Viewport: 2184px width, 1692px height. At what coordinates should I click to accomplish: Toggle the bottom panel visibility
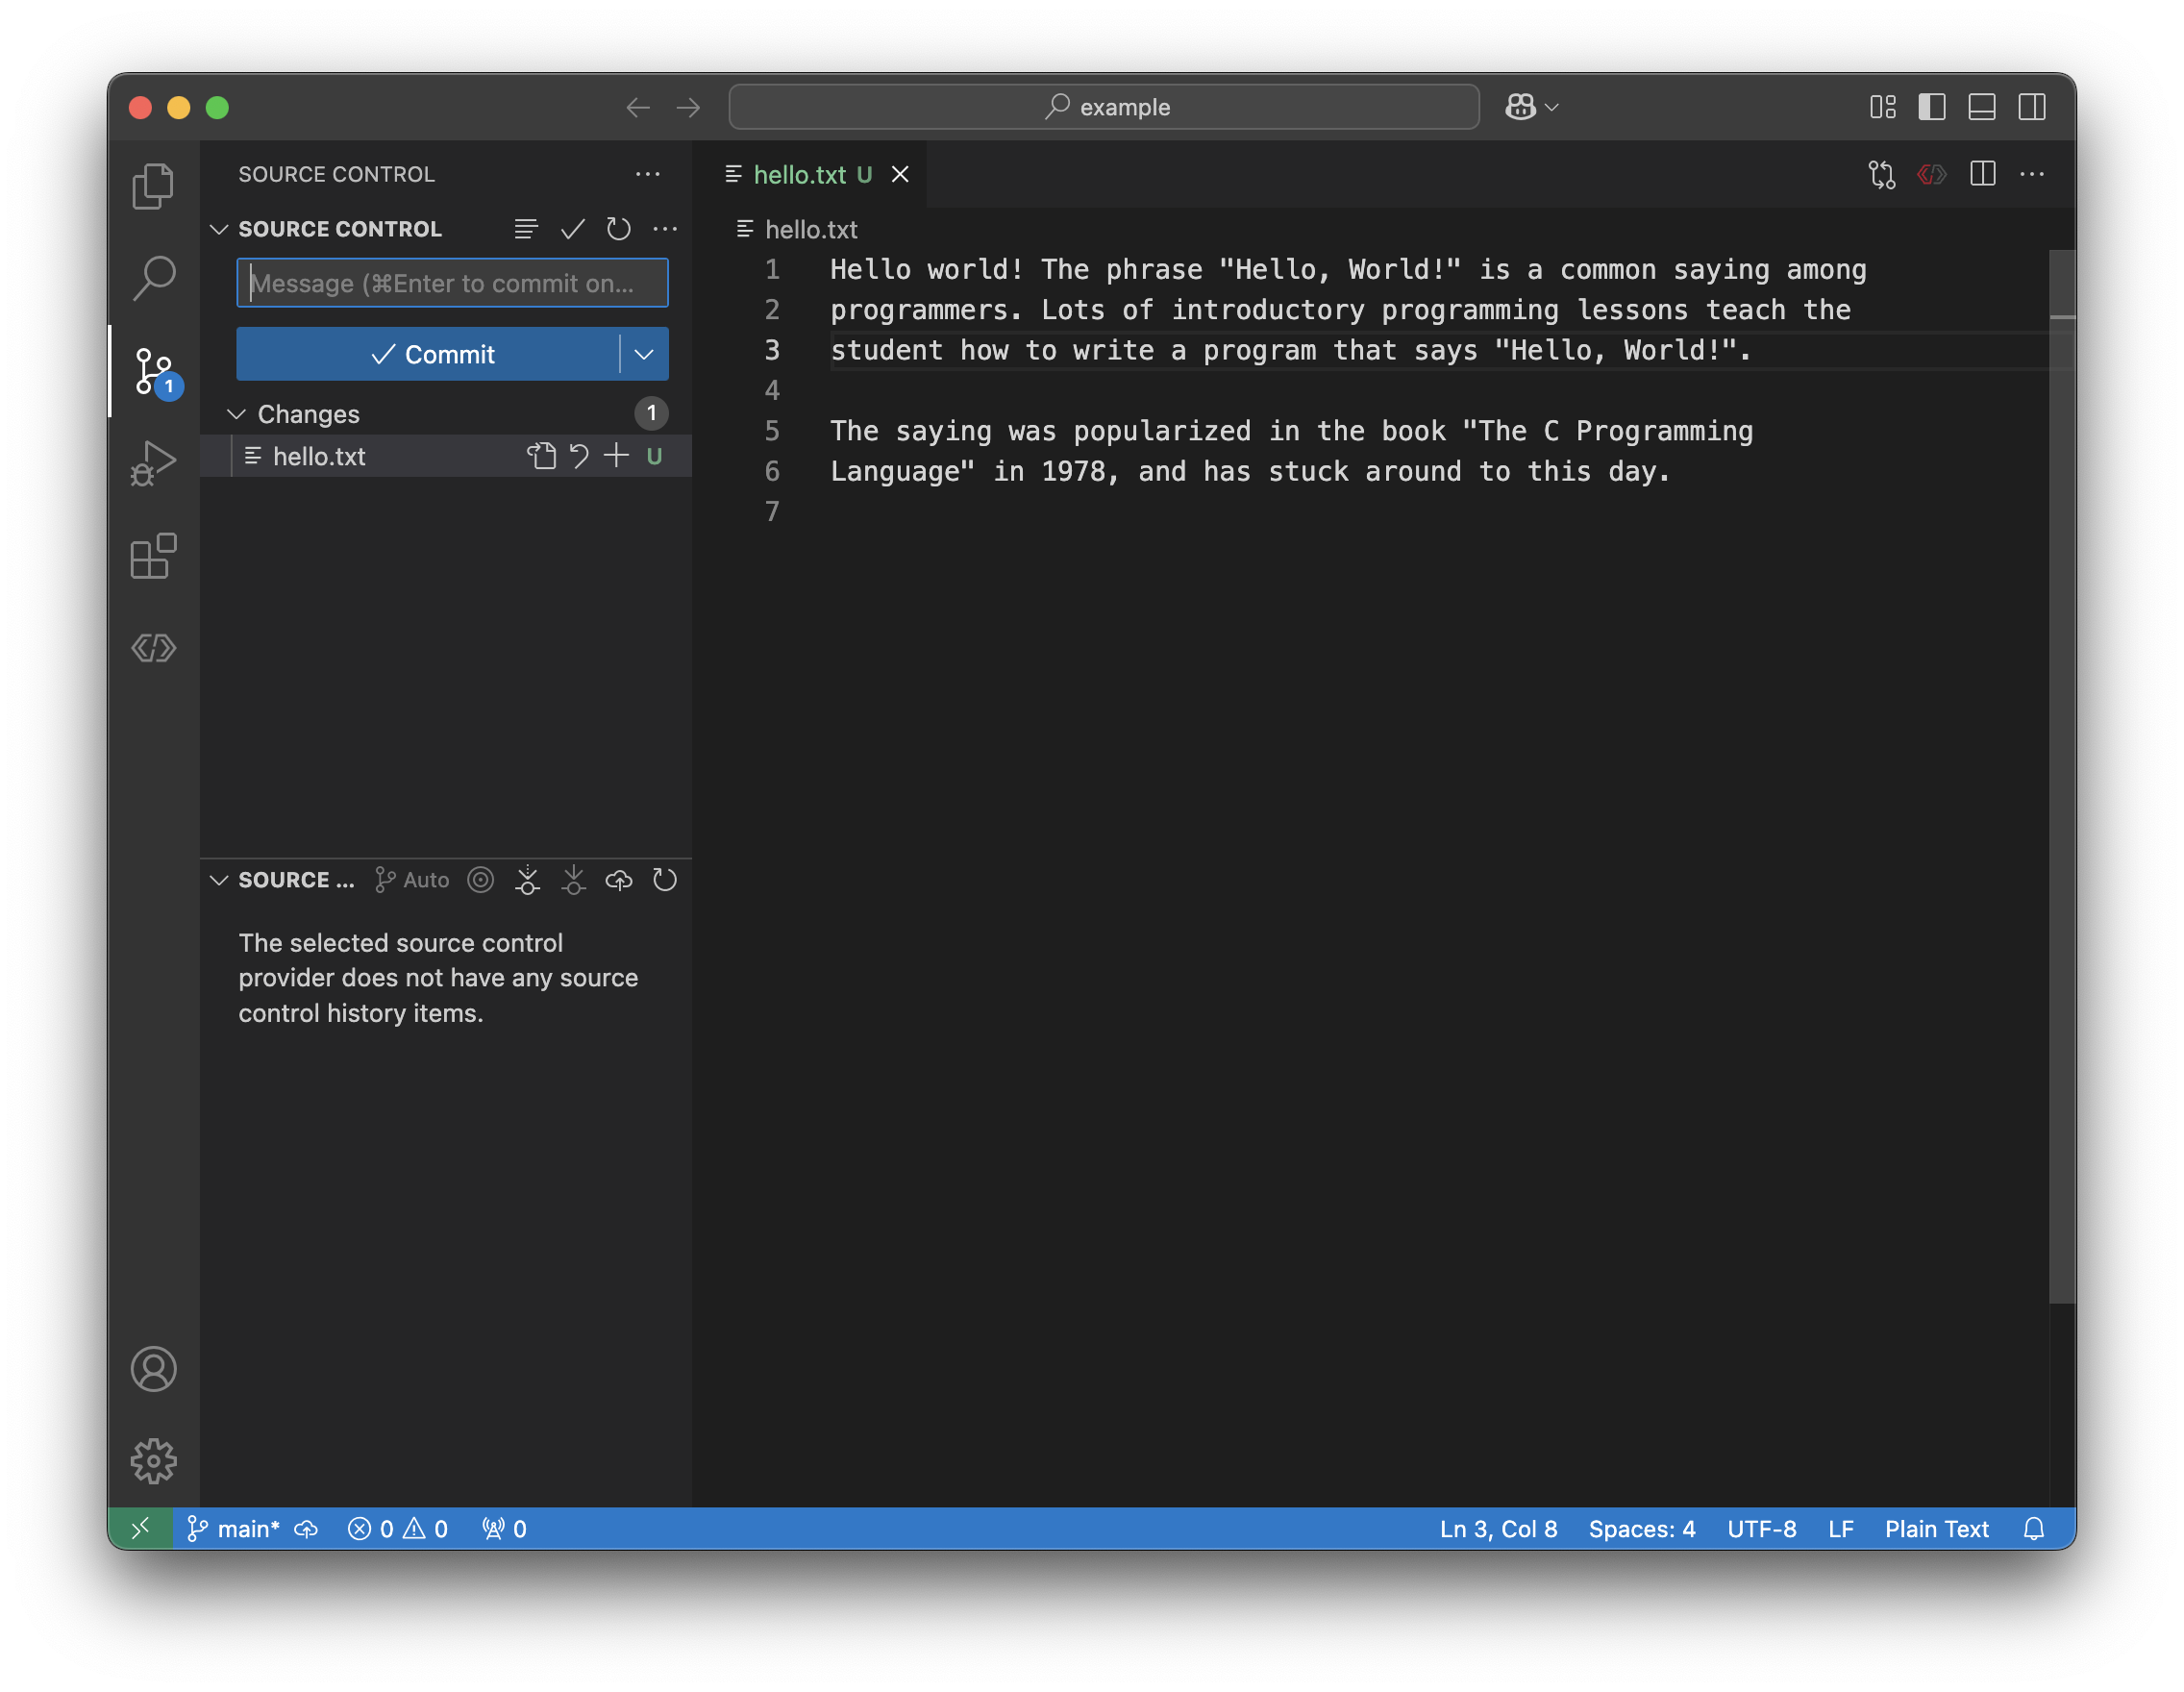point(1981,107)
